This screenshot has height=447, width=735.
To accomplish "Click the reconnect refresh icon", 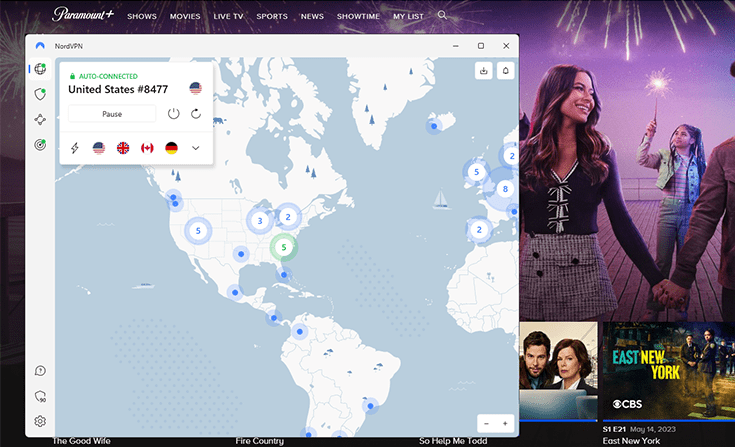I will coord(196,113).
